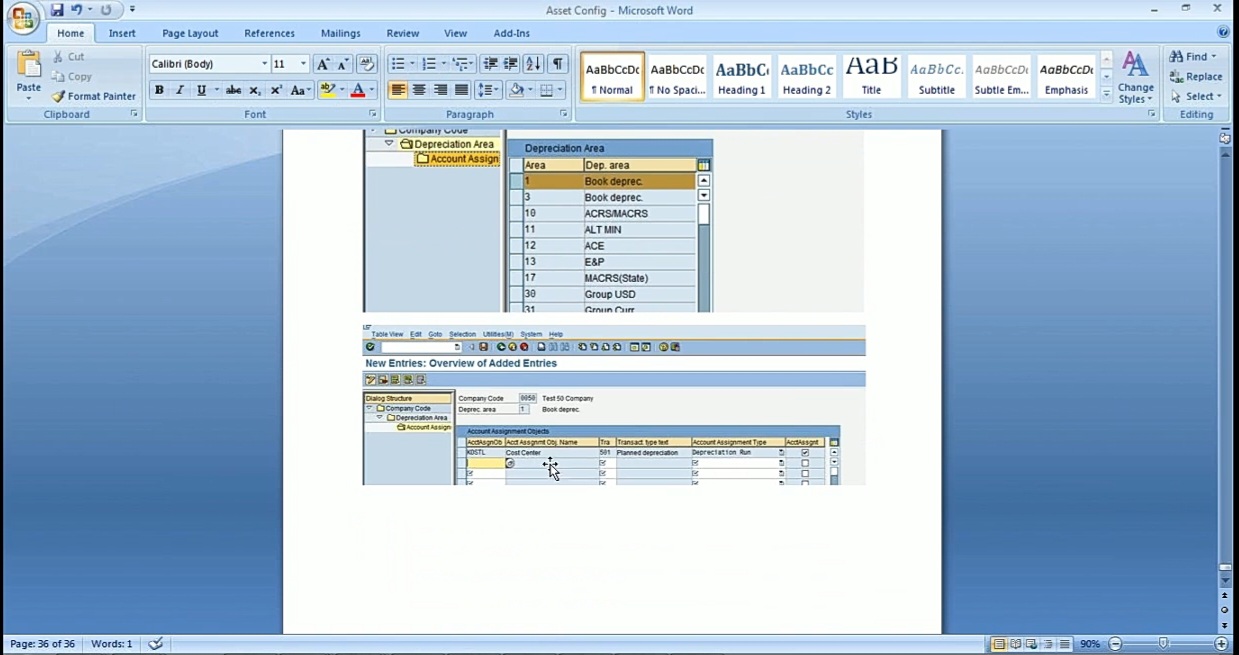Open the Review tab
Image resolution: width=1239 pixels, height=655 pixels.
click(403, 33)
